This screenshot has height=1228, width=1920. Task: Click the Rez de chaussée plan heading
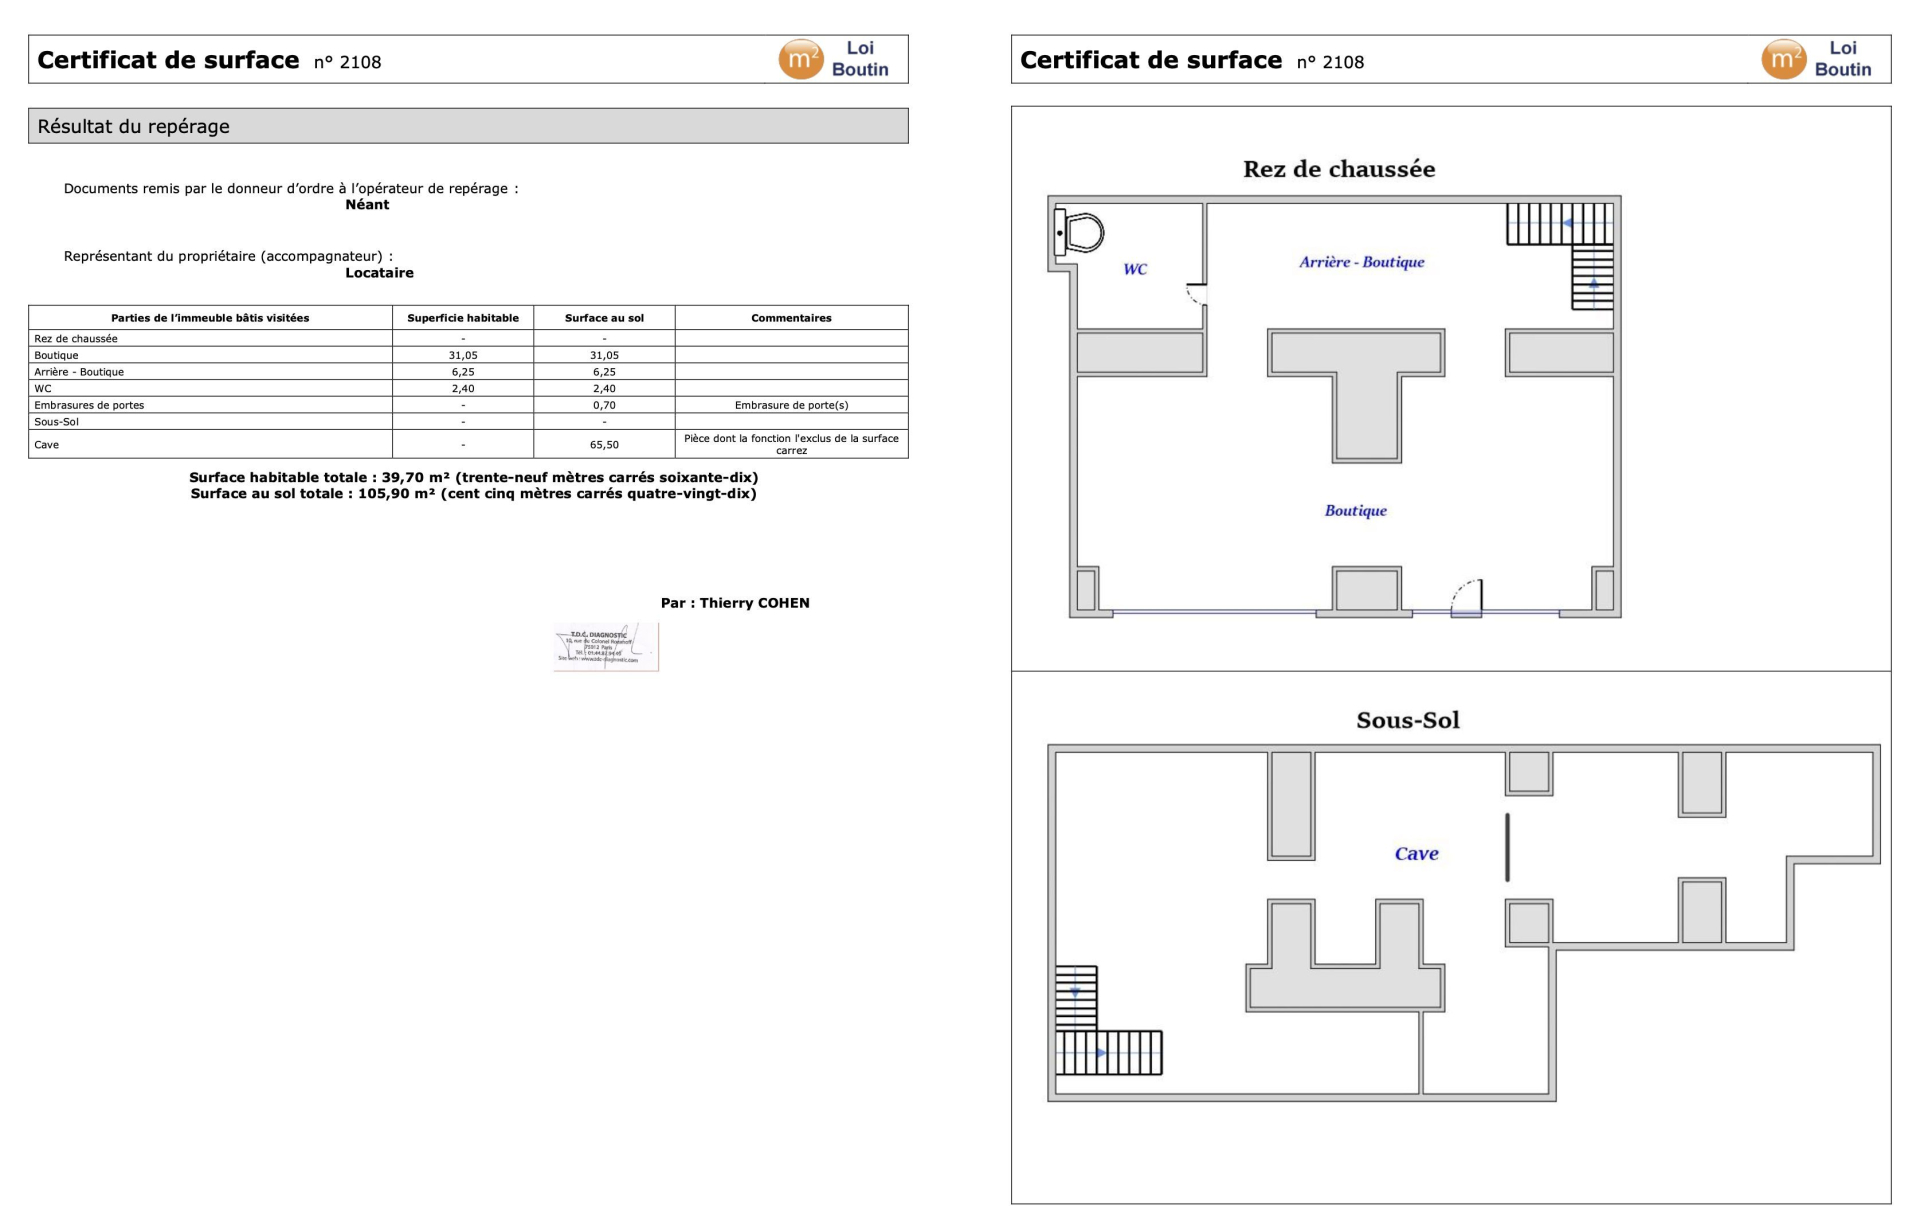1338,169
